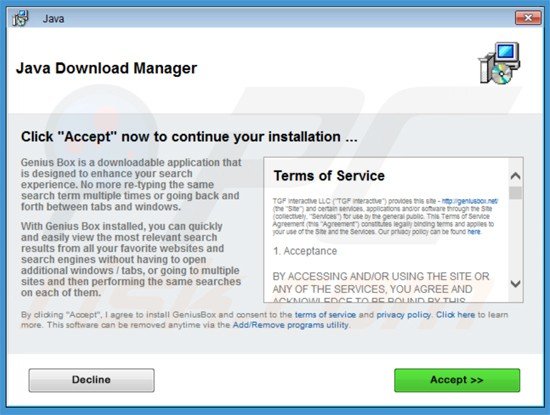The image size is (550, 415).
Task: Click the Decline button
Action: tap(92, 380)
